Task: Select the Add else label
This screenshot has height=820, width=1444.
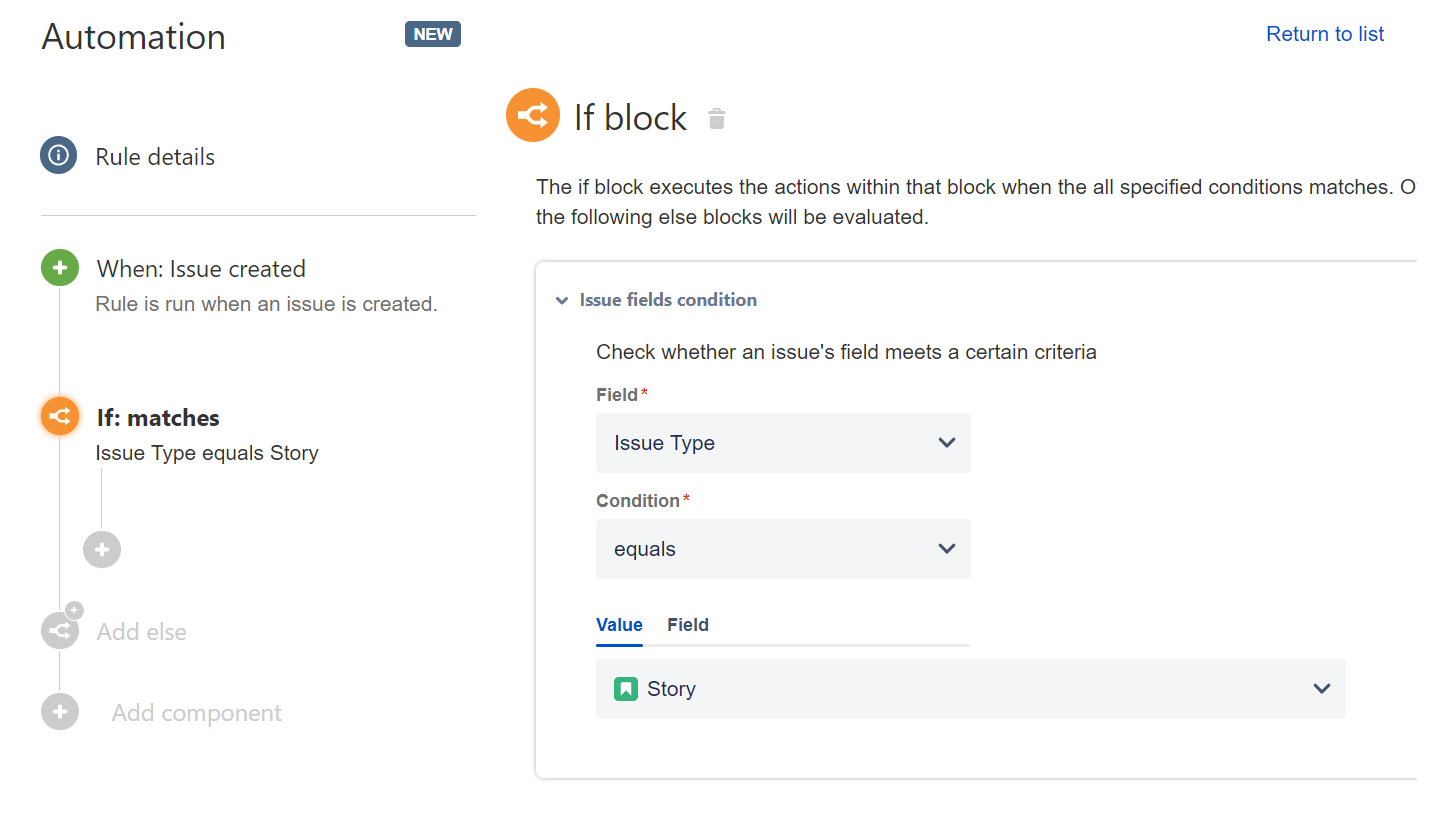Action: [141, 631]
